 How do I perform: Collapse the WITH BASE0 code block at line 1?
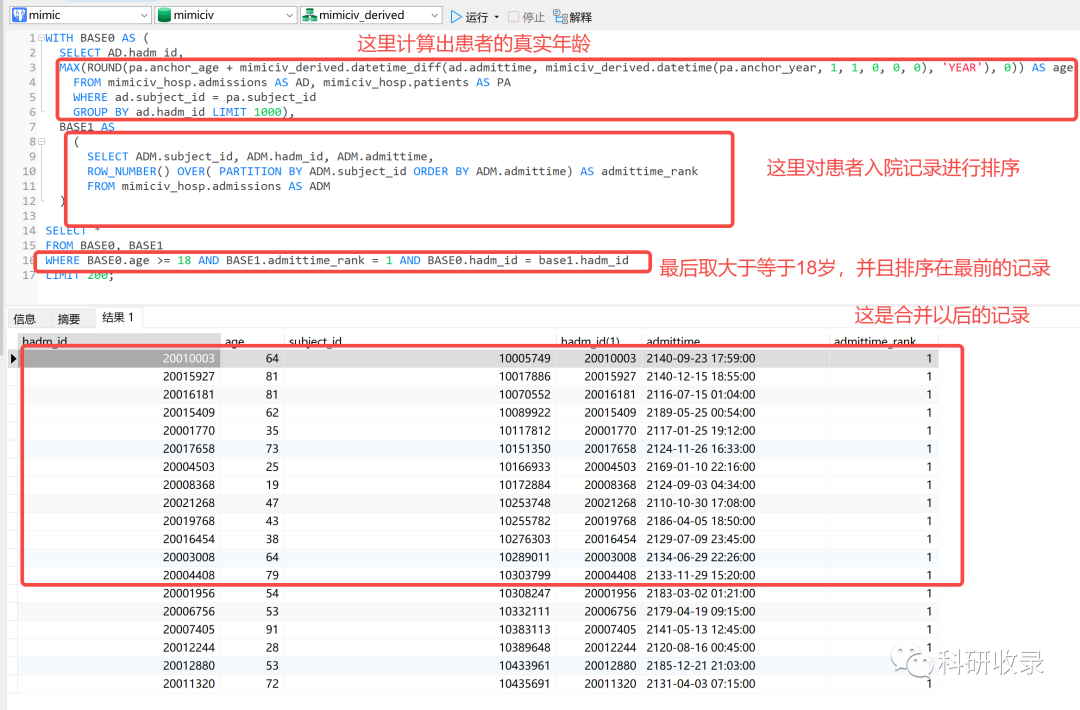click(41, 38)
